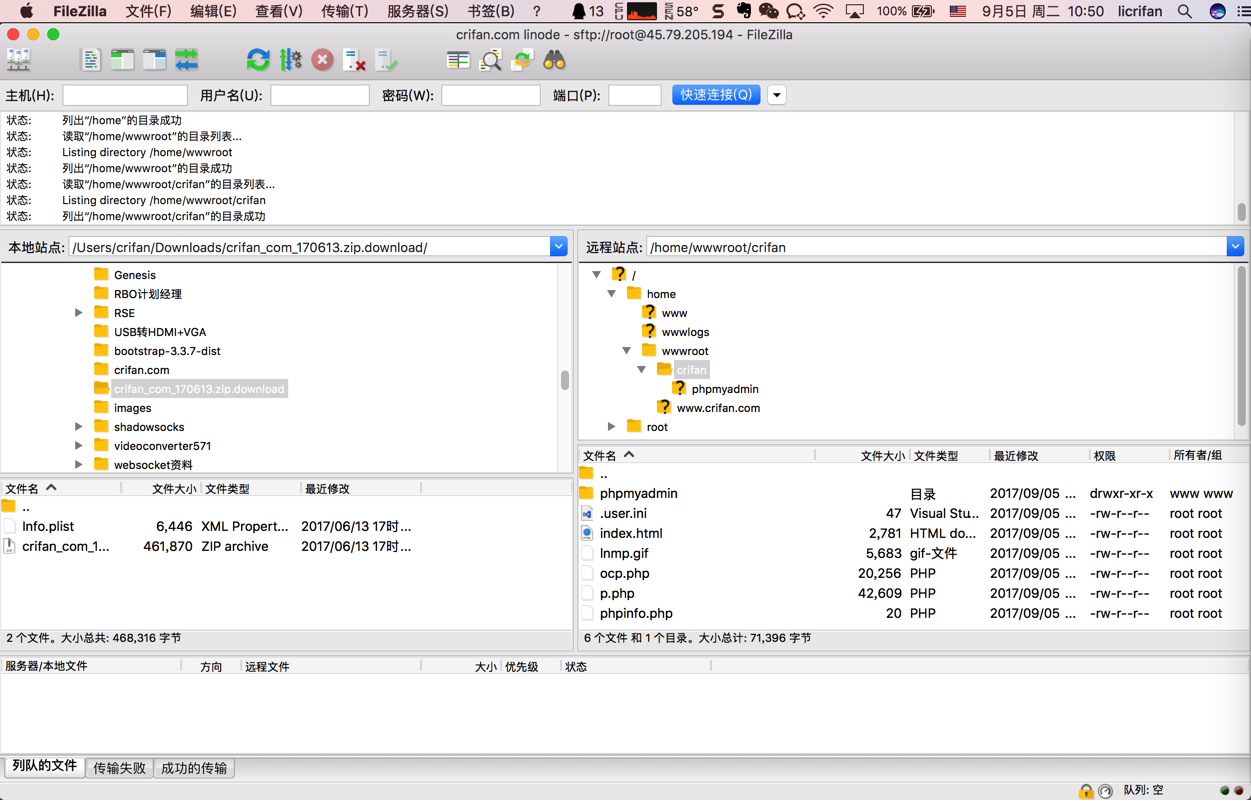The image size is (1251, 801).
Task: Open remote site path dropdown
Action: (1235, 247)
